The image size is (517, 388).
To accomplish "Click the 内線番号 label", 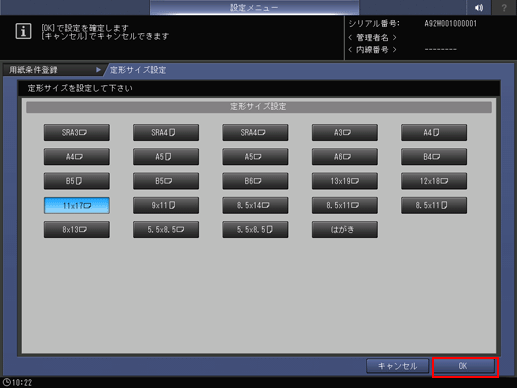I will 372,50.
